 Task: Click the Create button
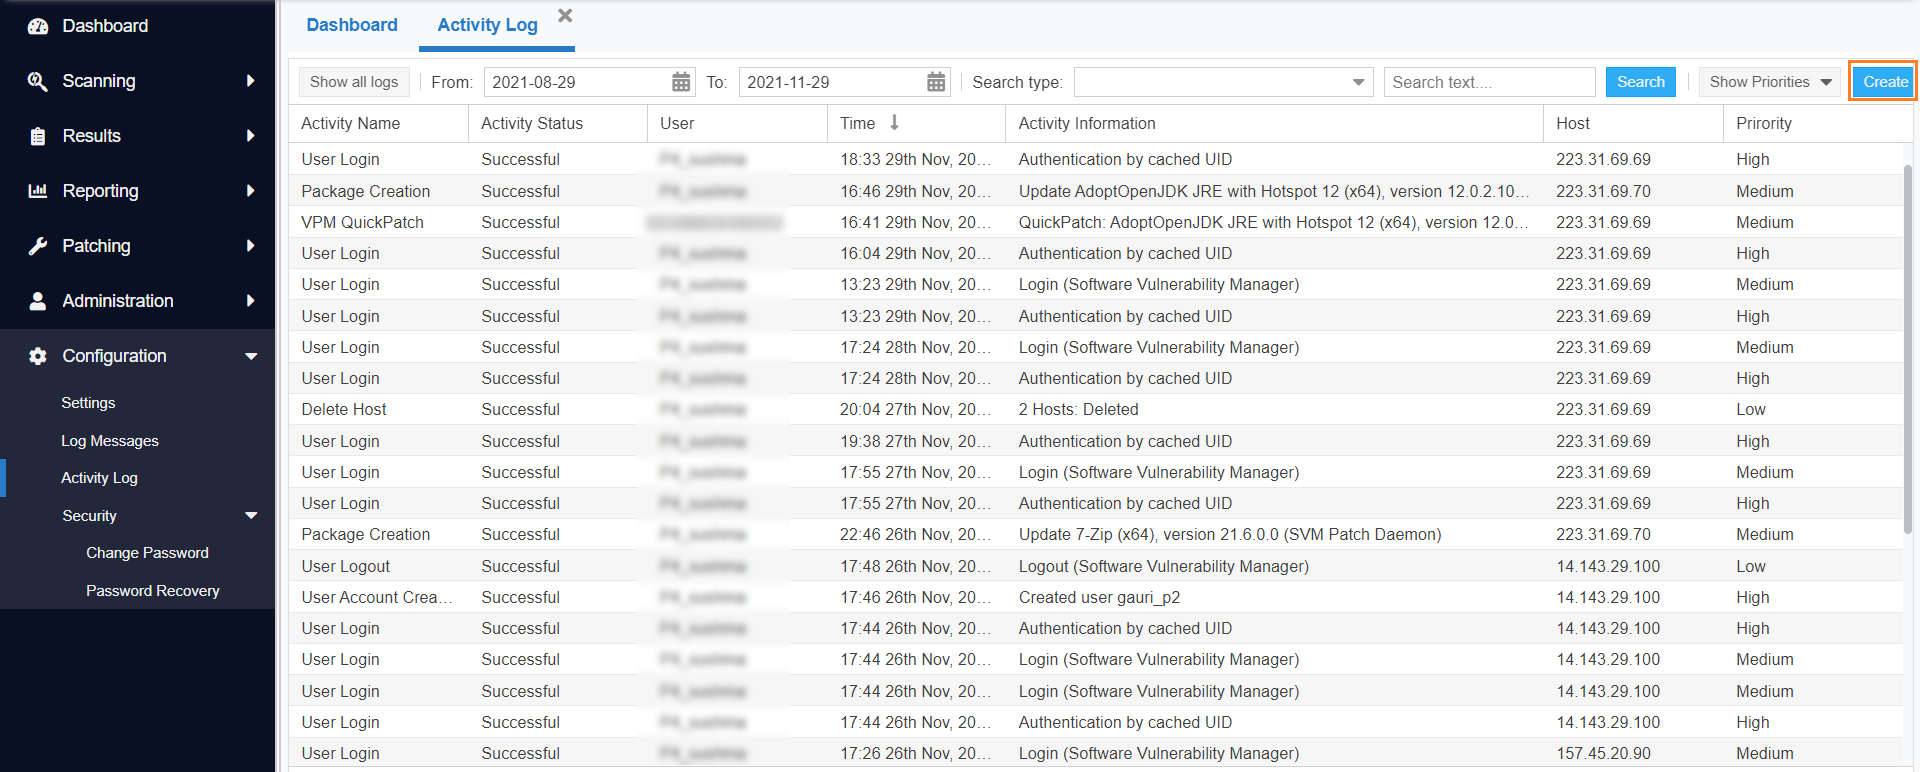point(1884,82)
